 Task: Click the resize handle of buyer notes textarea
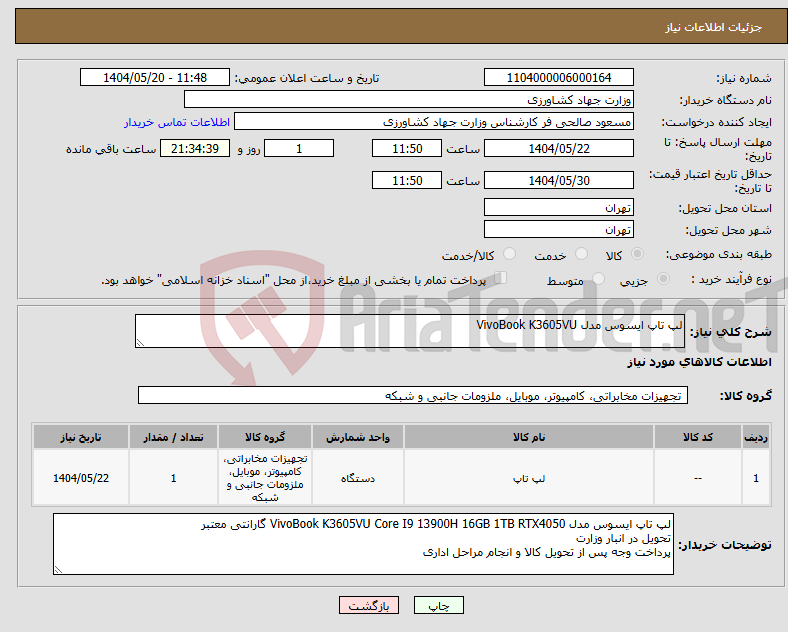(58, 570)
